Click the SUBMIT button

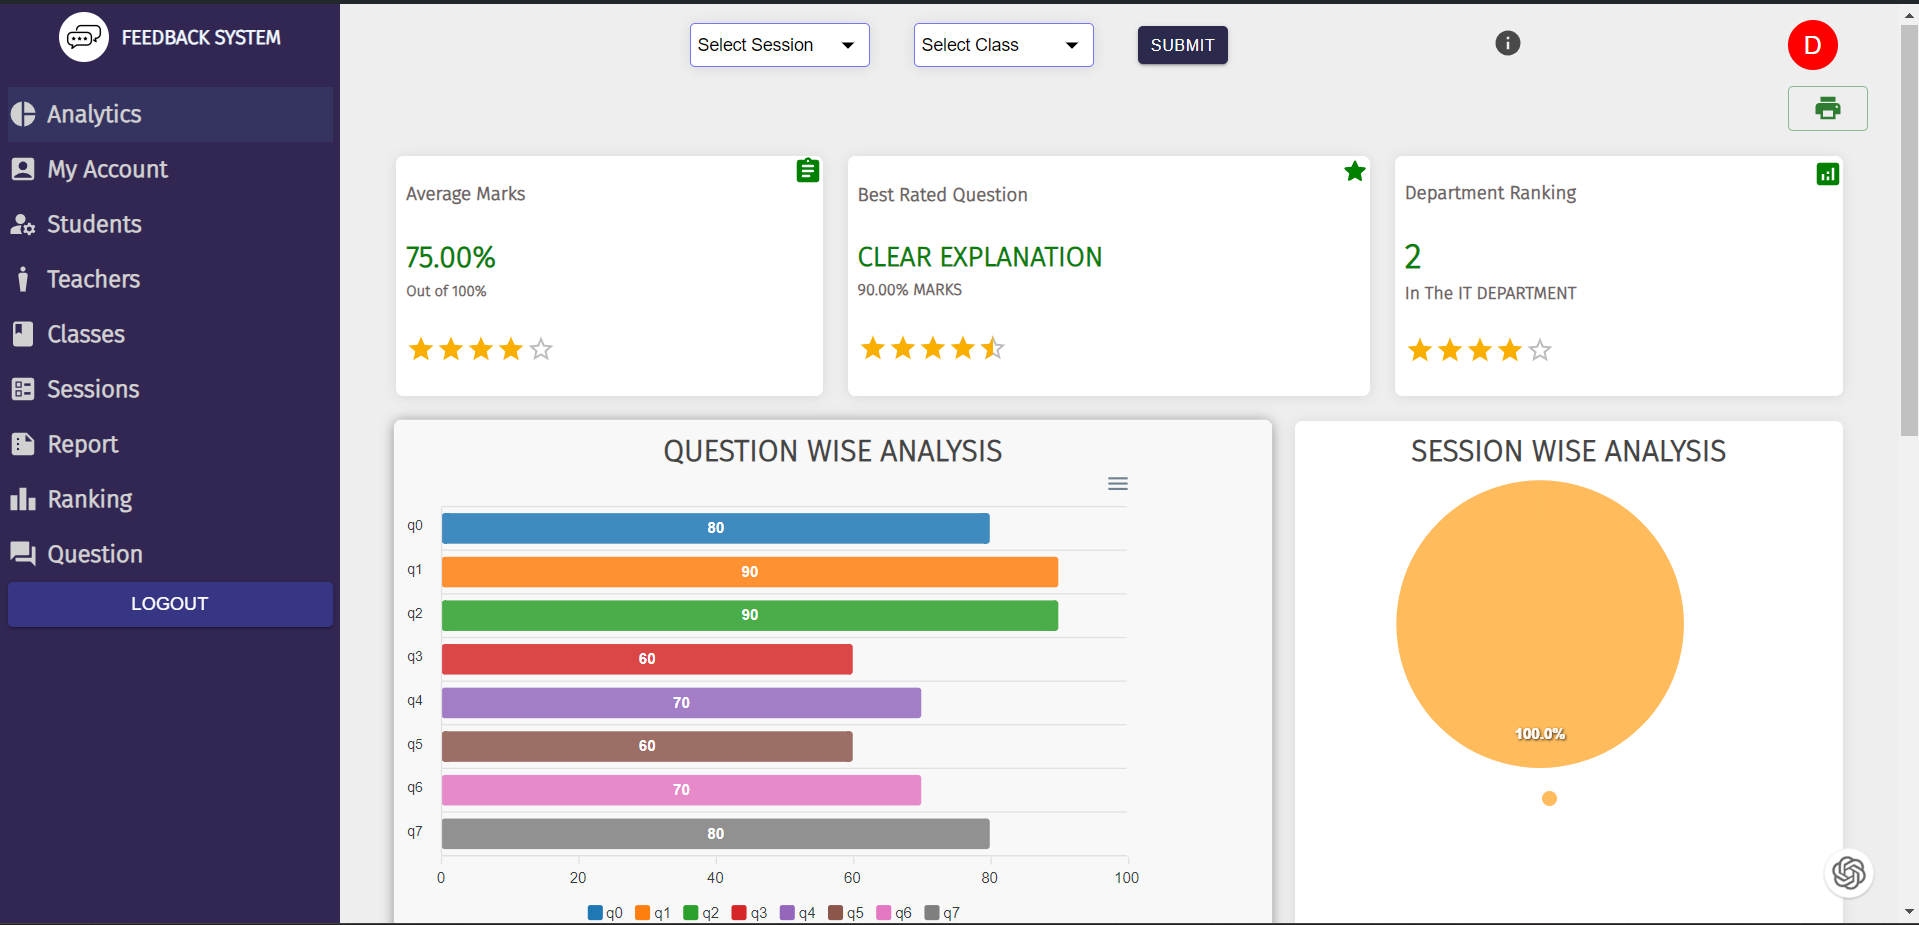point(1183,45)
